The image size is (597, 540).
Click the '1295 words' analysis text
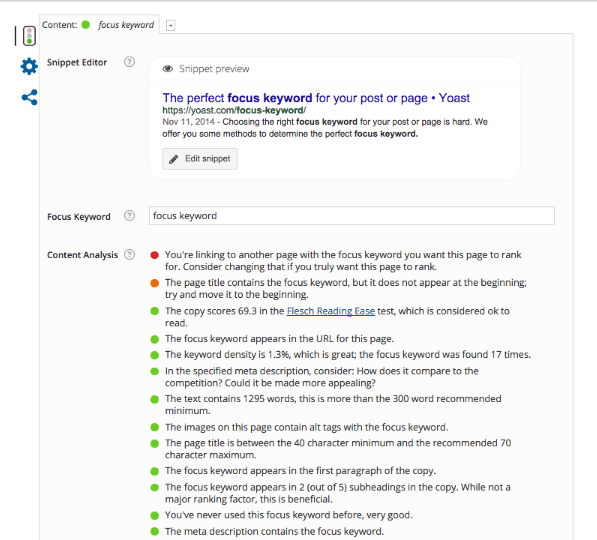333,405
